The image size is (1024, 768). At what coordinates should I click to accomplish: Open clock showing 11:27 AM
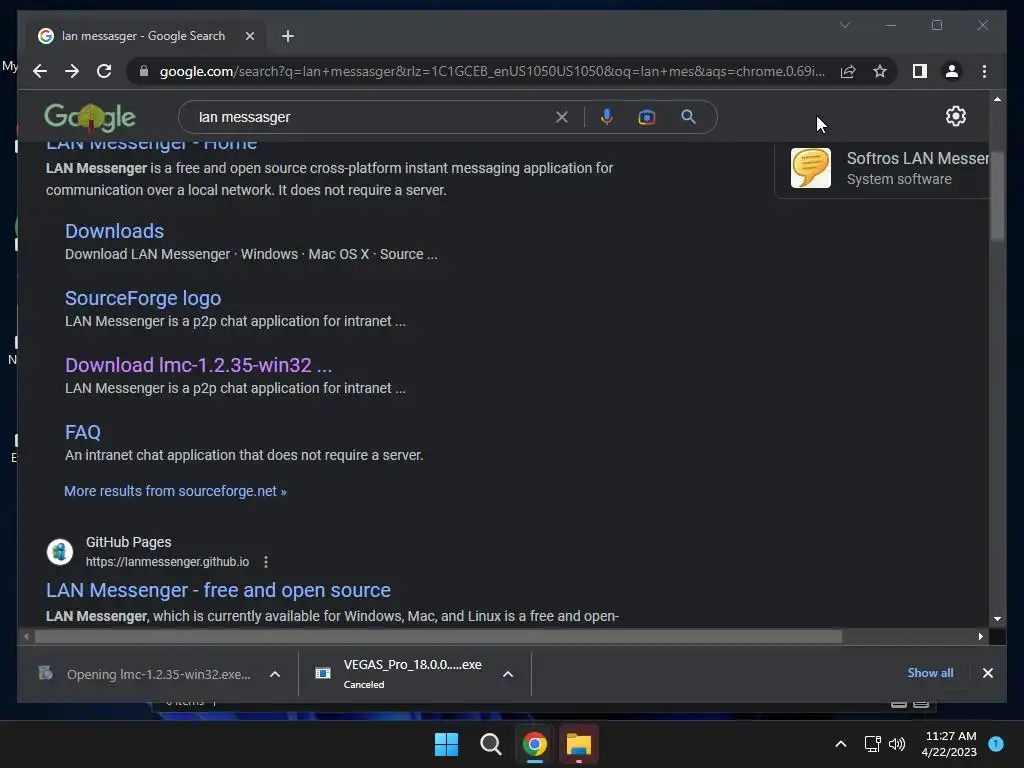click(x=950, y=744)
